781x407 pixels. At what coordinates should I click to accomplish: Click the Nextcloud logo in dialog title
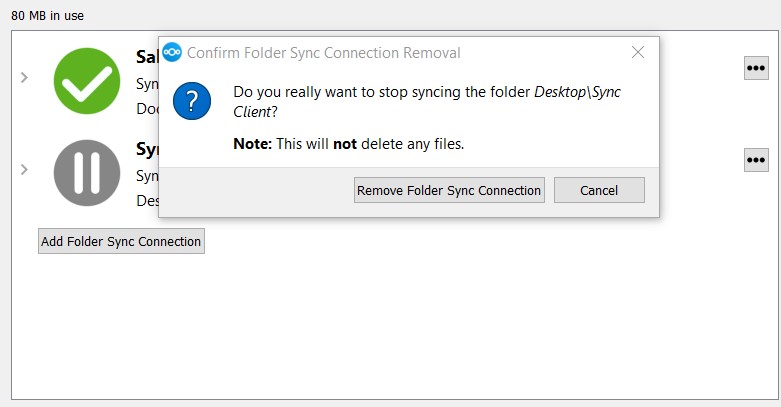172,52
